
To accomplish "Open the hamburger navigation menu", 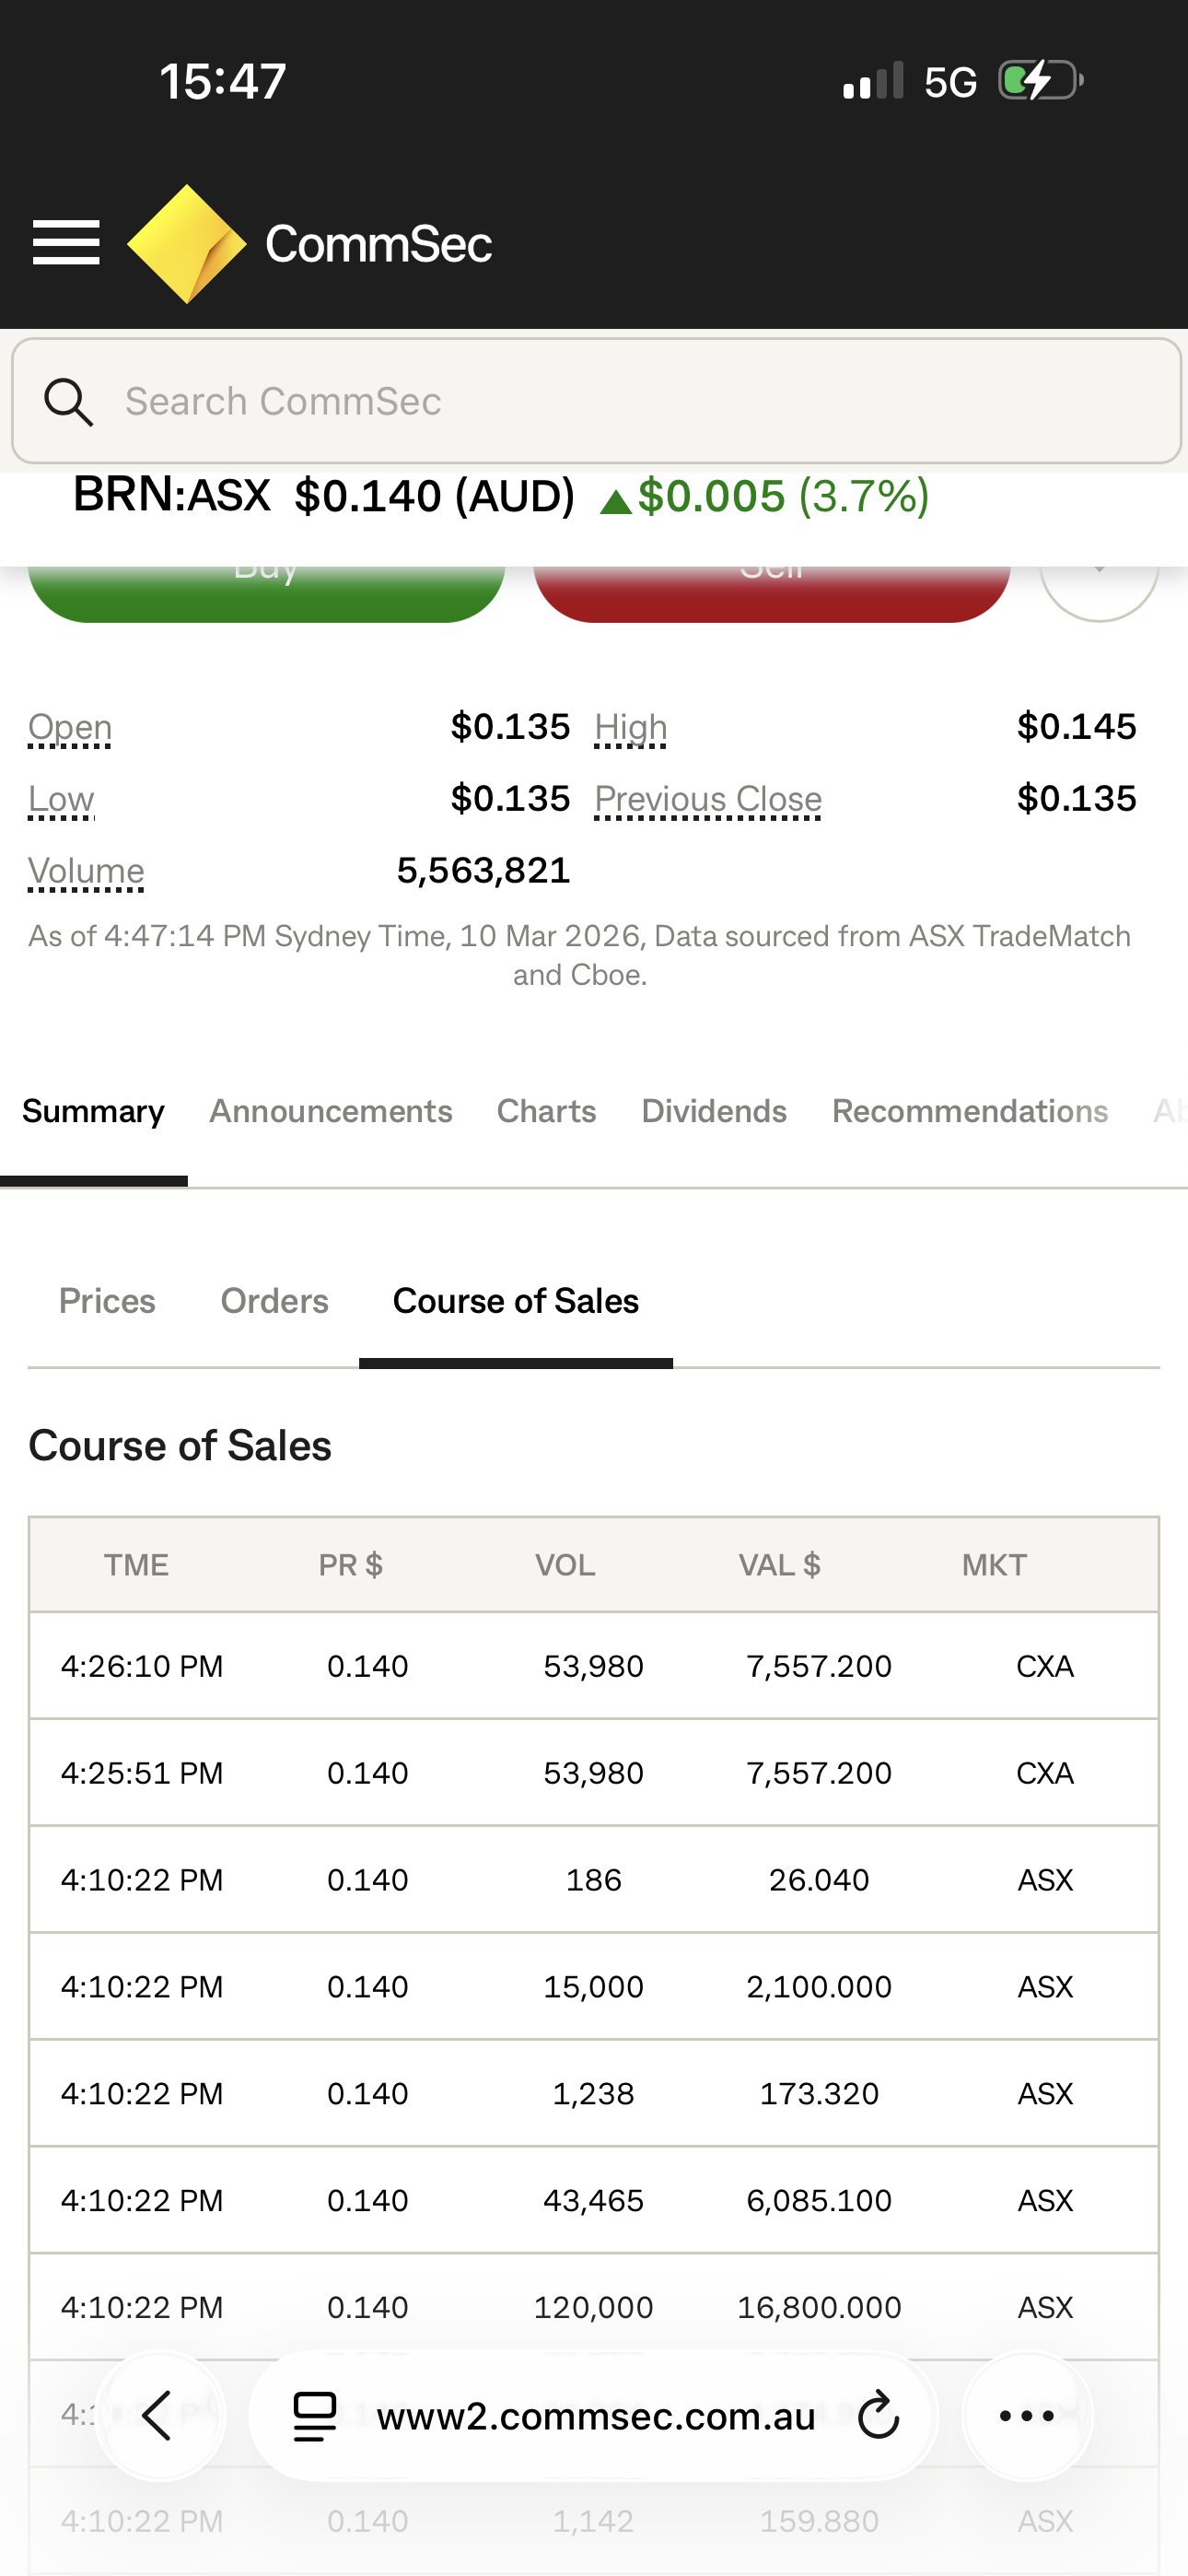I will click(x=66, y=243).
